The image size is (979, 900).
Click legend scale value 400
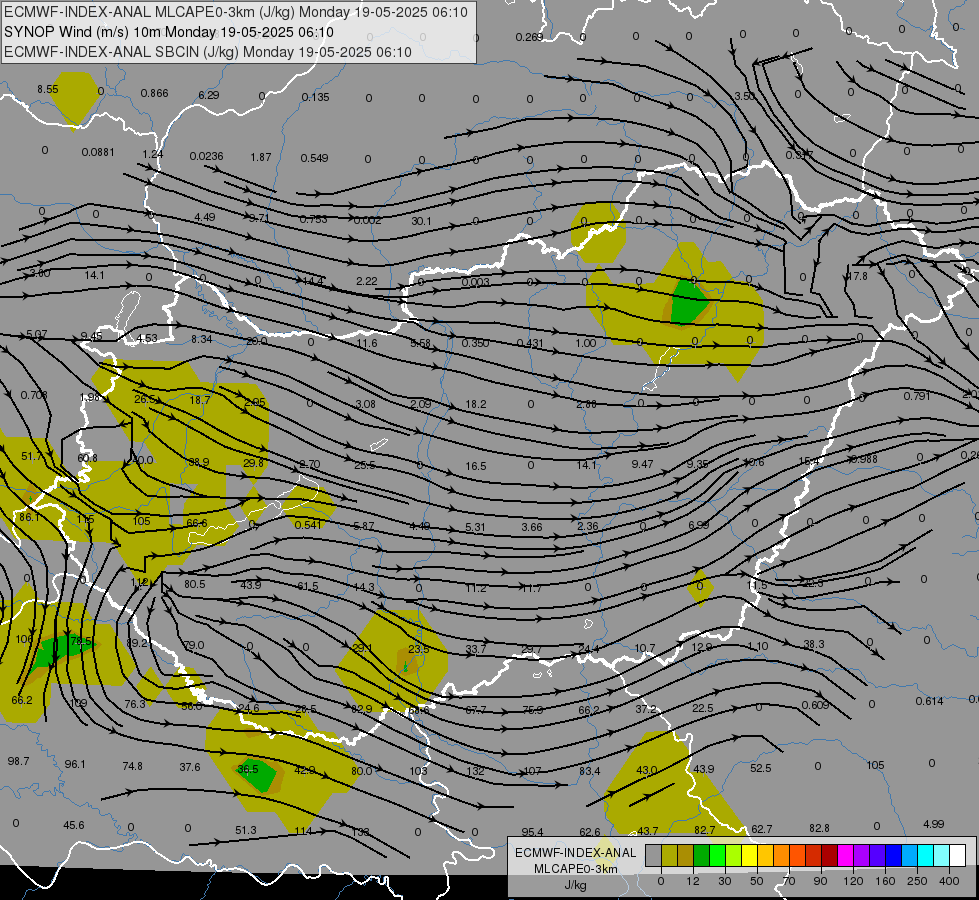[x=949, y=881]
